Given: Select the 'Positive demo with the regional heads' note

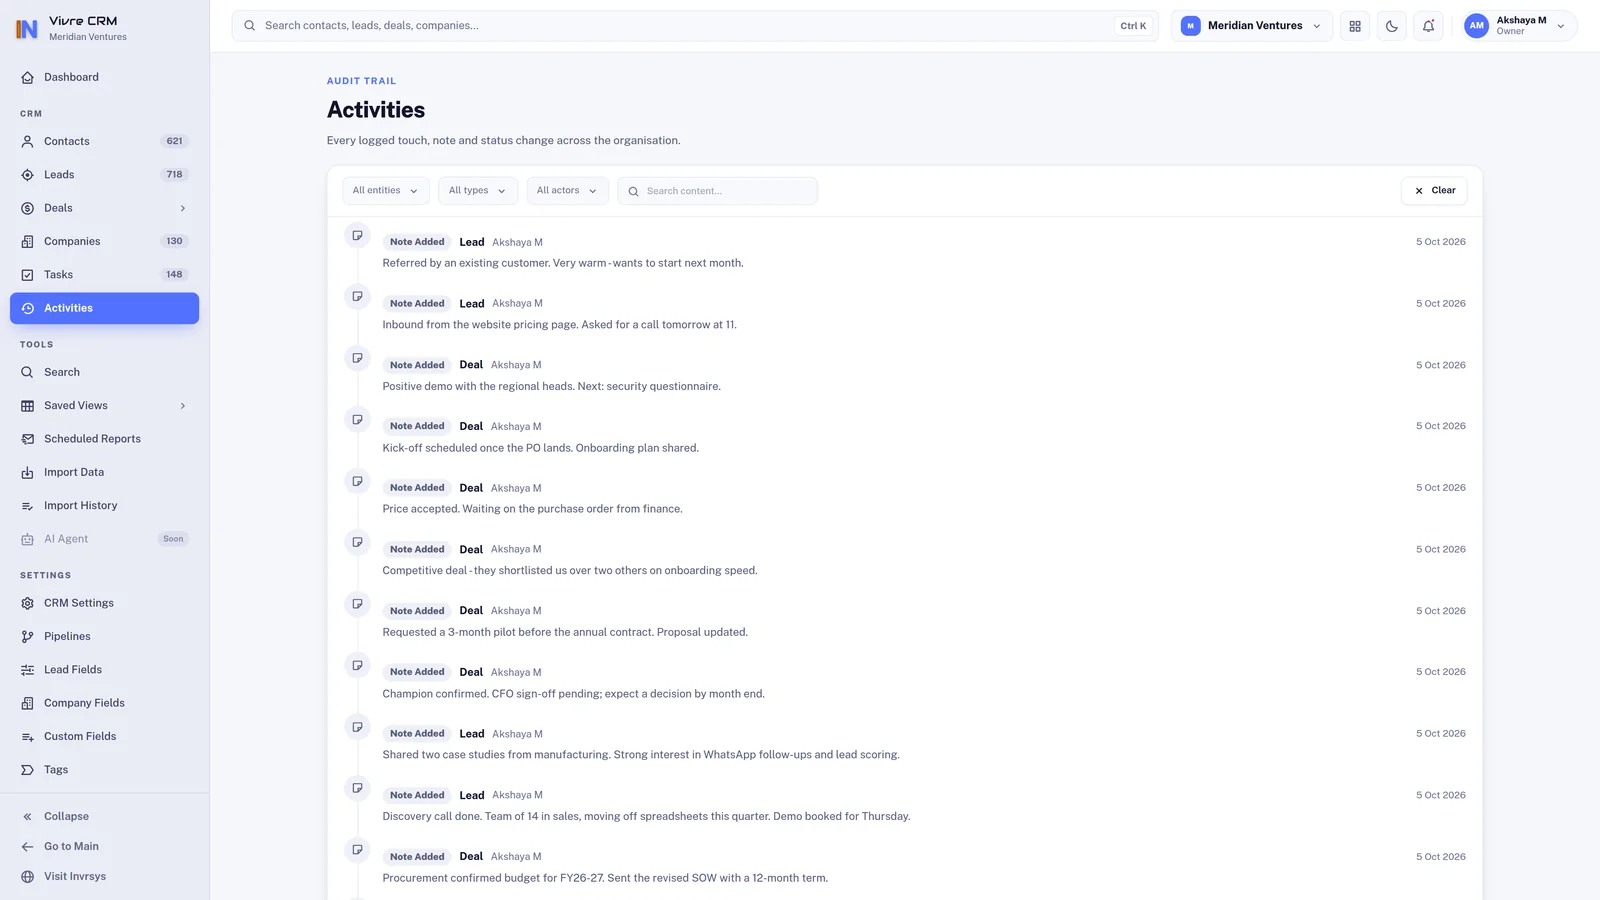Looking at the screenshot, I should coord(551,386).
